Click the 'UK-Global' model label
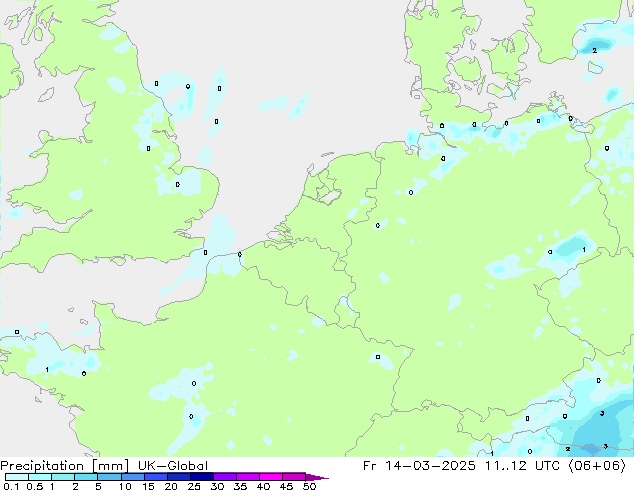 (x=173, y=466)
